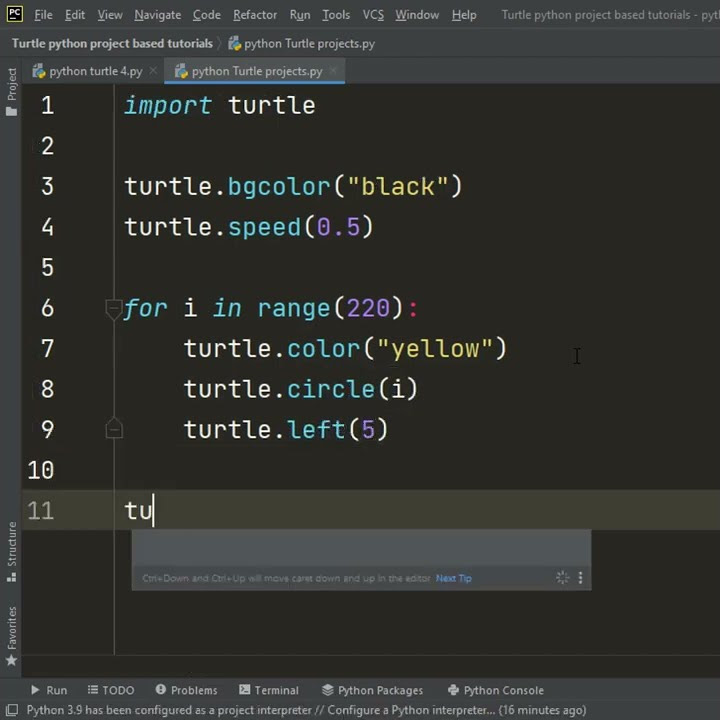The width and height of the screenshot is (720, 720).
Task: Open the Run tool window
Action: click(49, 690)
